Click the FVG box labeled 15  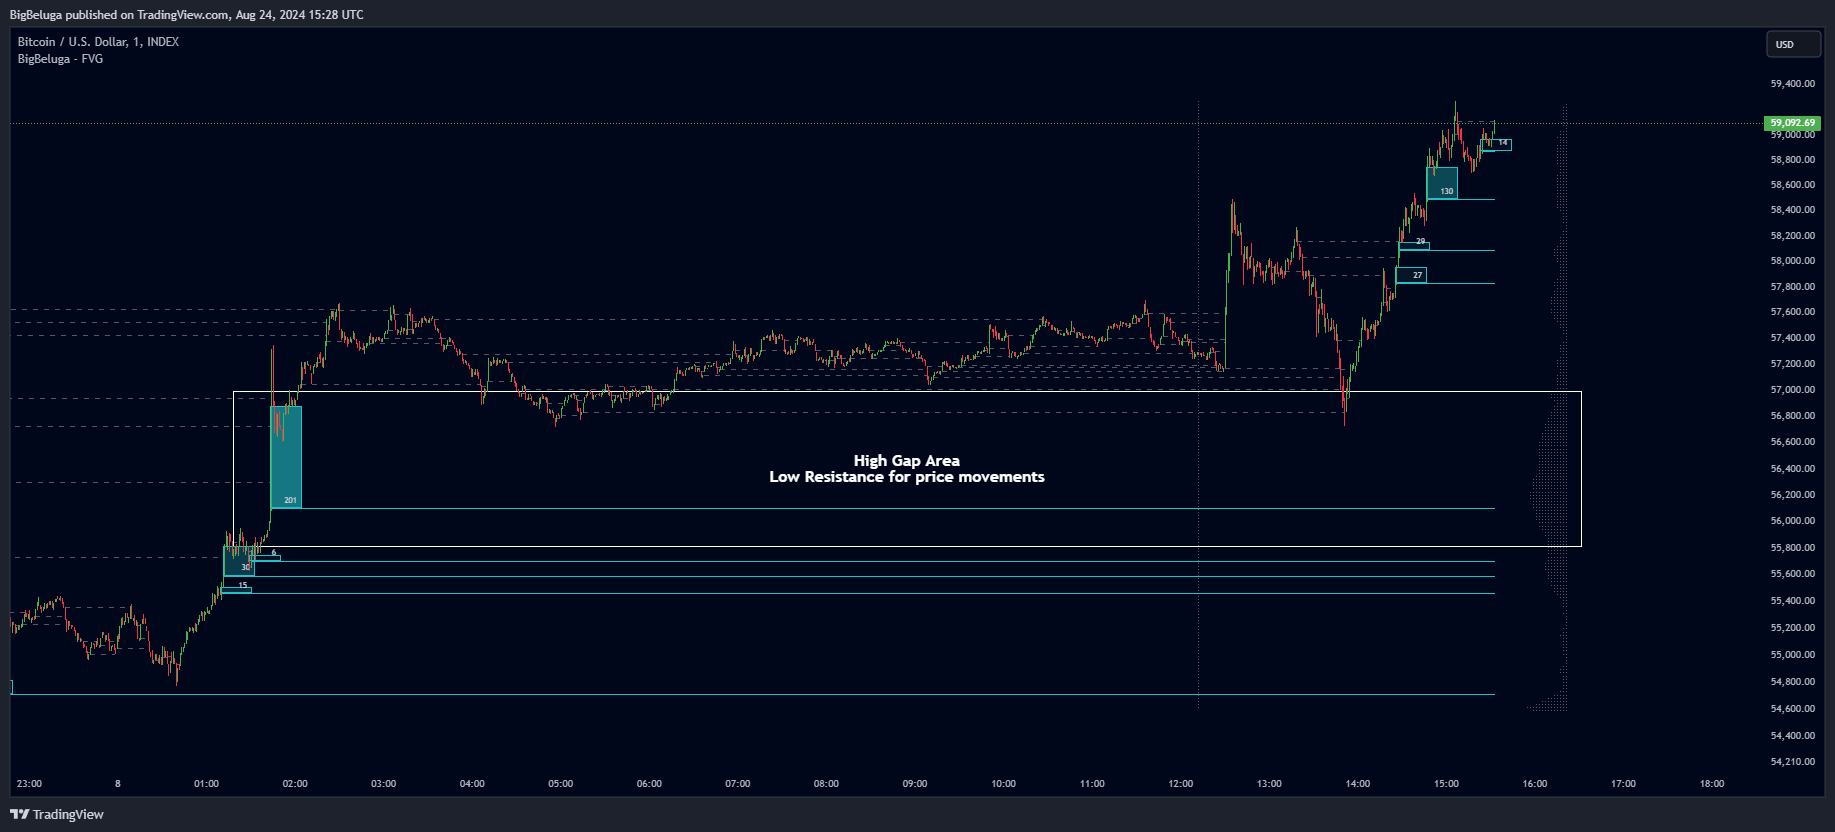tap(236, 590)
